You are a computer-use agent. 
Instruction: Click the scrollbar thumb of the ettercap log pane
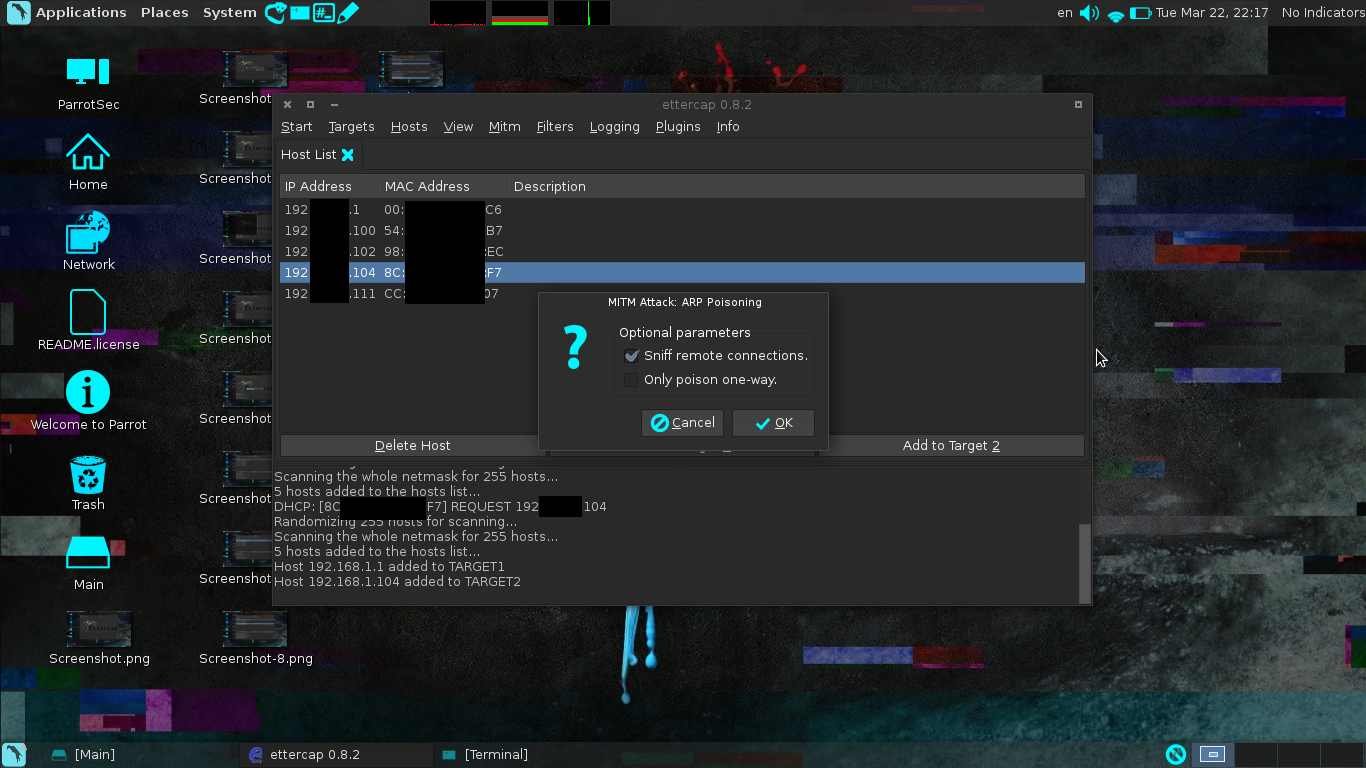pos(1085,563)
